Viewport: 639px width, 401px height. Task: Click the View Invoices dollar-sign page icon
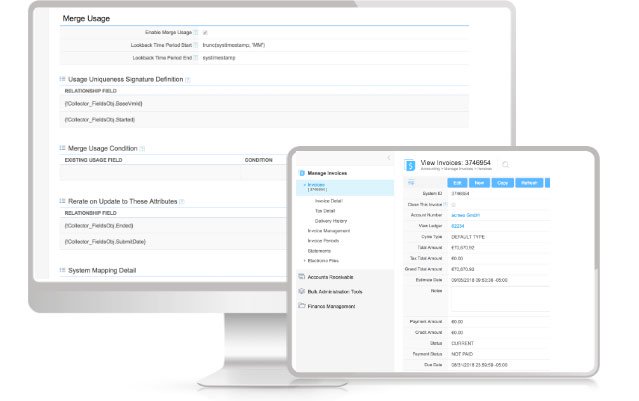tap(410, 165)
